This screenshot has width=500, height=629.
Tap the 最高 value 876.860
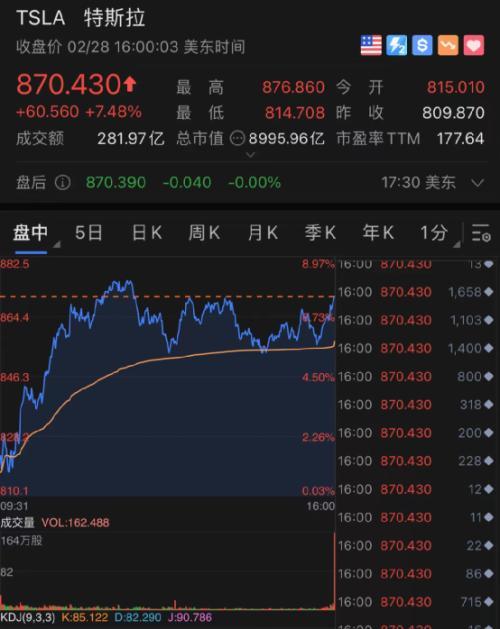click(x=293, y=87)
